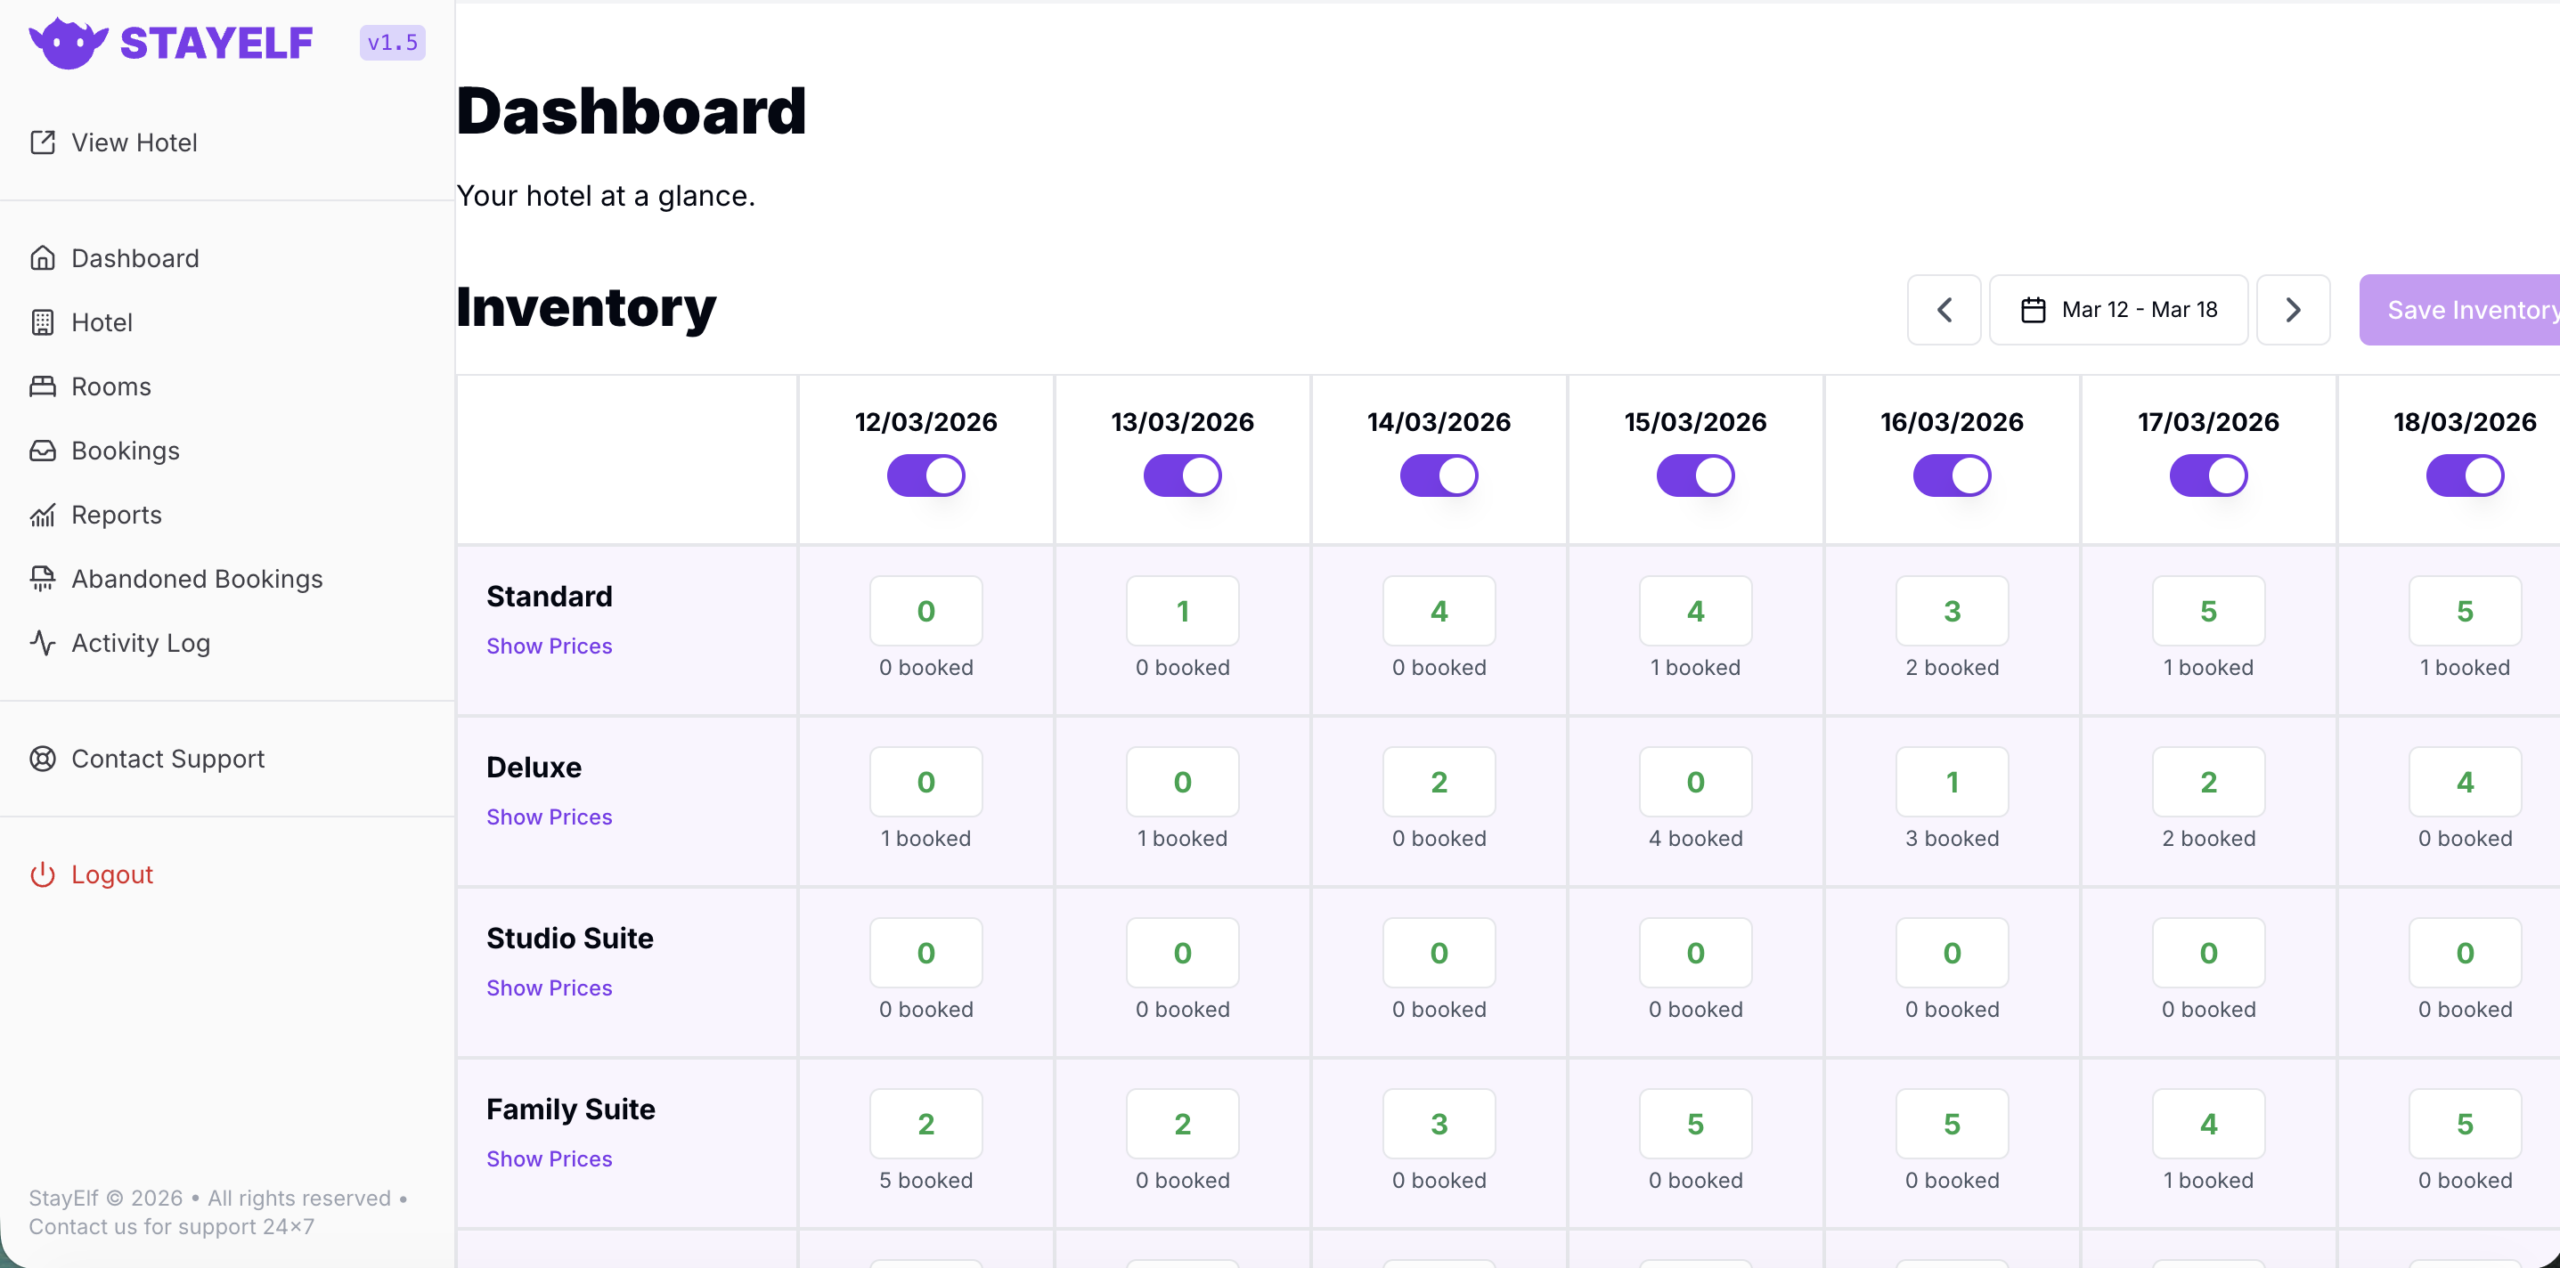The width and height of the screenshot is (2560, 1268).
Task: Open Abandoned Bookings in the sidebar
Action: [x=197, y=579]
